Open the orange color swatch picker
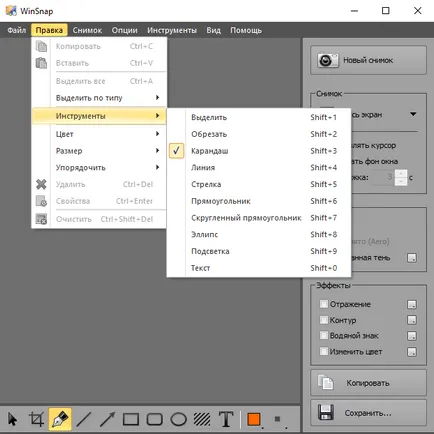The image size is (434, 434). [254, 419]
